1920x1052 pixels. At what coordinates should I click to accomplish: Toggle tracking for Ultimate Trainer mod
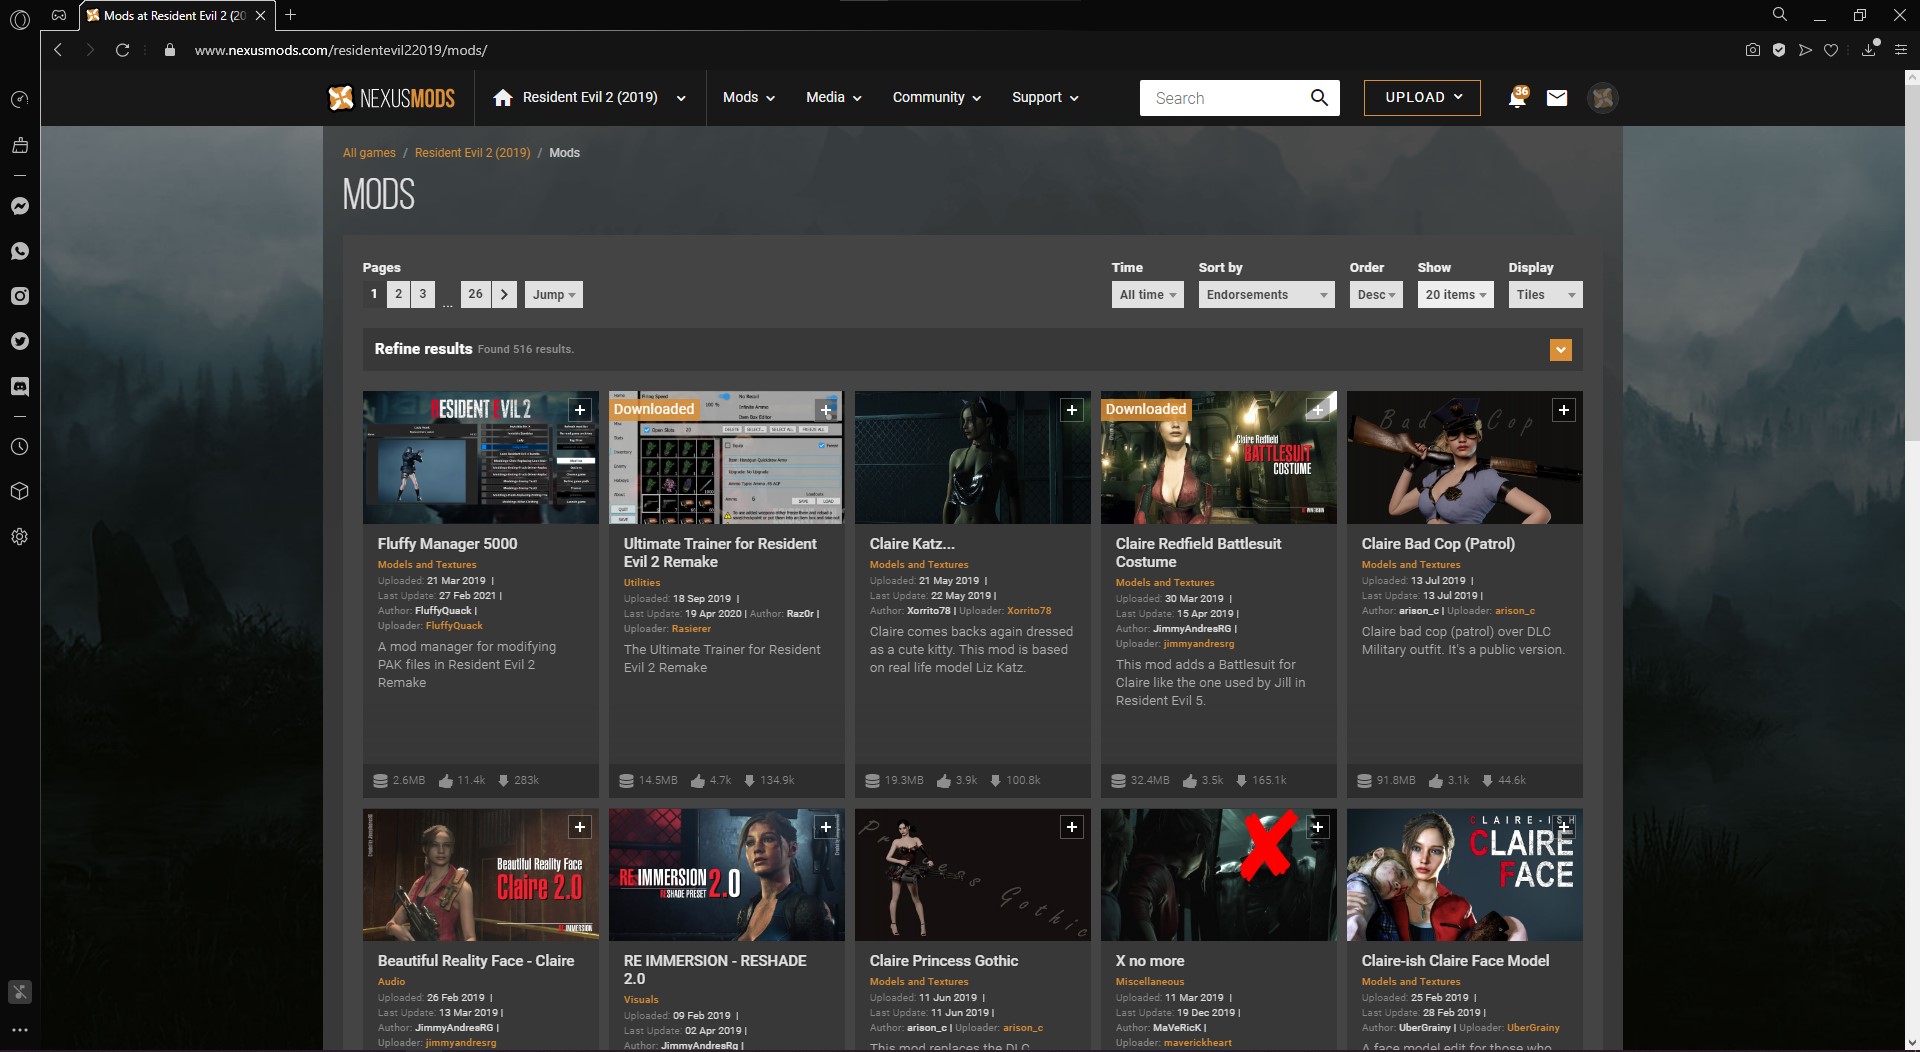[x=826, y=410]
